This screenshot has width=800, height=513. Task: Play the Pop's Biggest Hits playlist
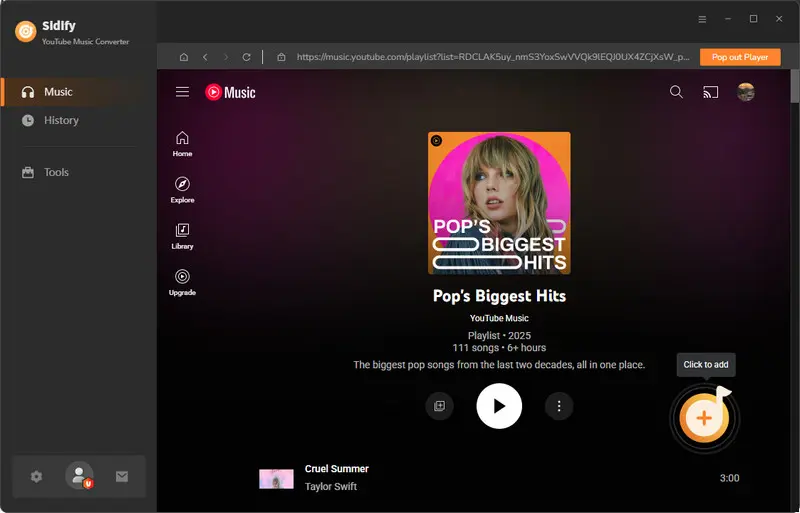tap(499, 406)
